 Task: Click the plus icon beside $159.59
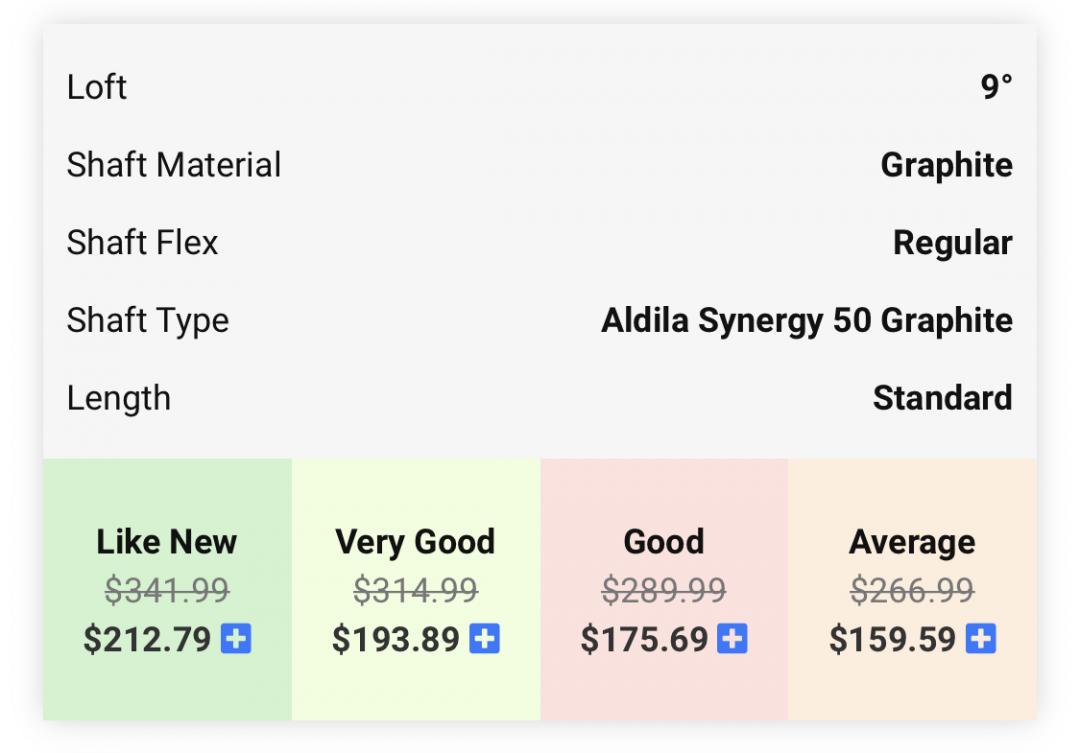[x=980, y=638]
